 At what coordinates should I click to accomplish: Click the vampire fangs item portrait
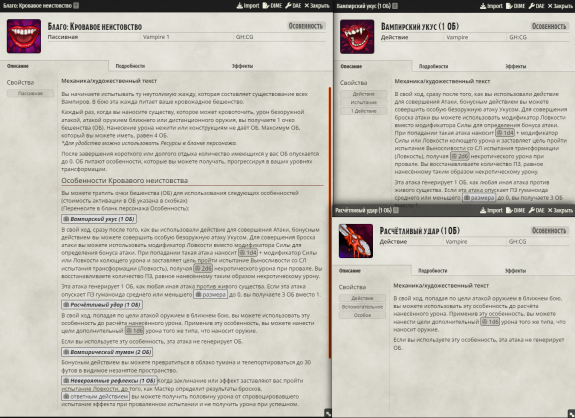(x=357, y=37)
